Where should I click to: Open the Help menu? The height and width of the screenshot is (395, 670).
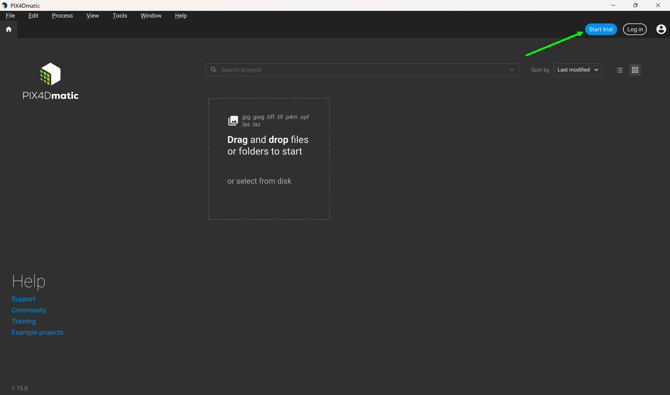tap(181, 16)
